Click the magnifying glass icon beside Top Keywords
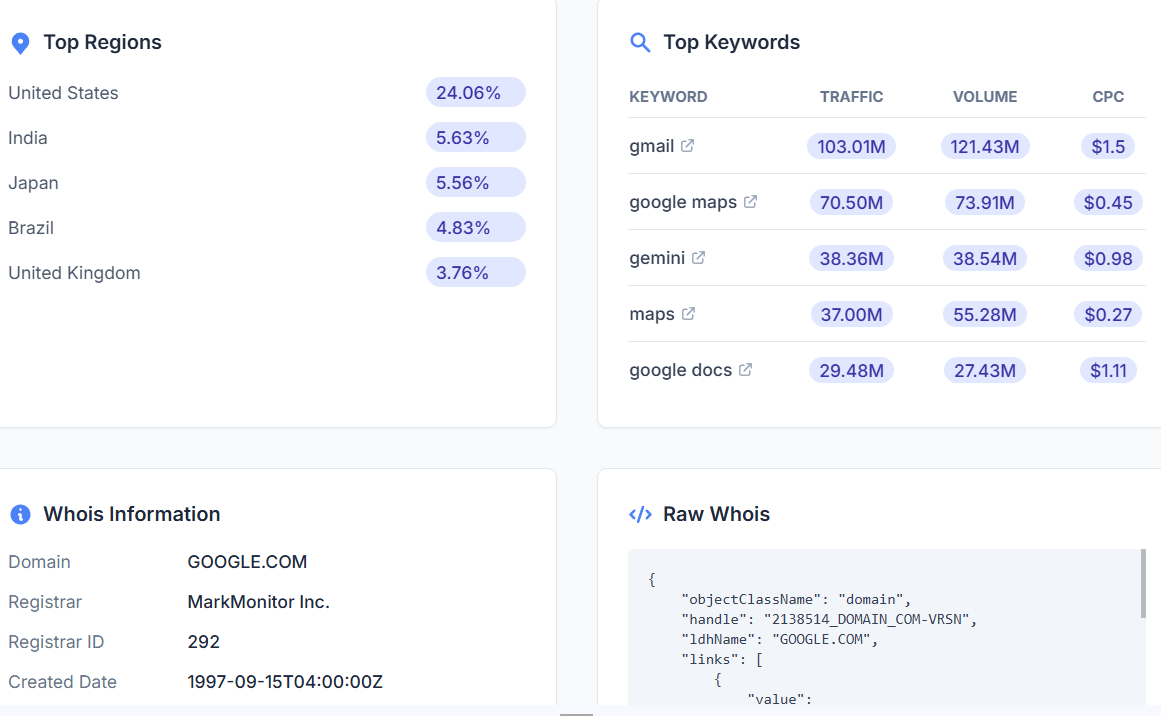 (x=640, y=43)
